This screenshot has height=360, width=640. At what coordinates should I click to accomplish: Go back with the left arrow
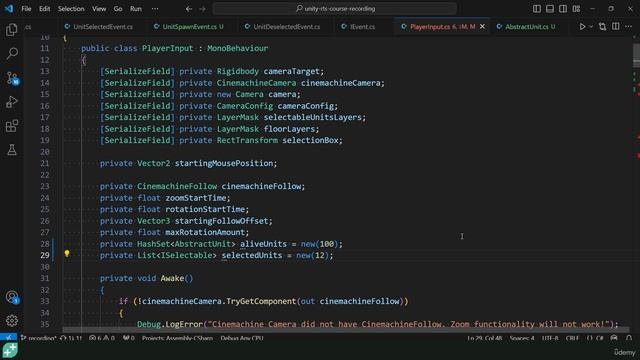coord(189,9)
